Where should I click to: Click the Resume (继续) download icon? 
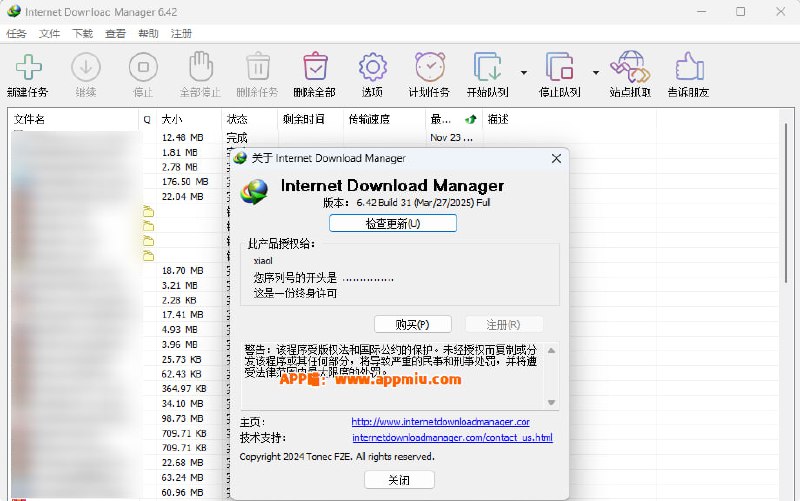(x=86, y=67)
